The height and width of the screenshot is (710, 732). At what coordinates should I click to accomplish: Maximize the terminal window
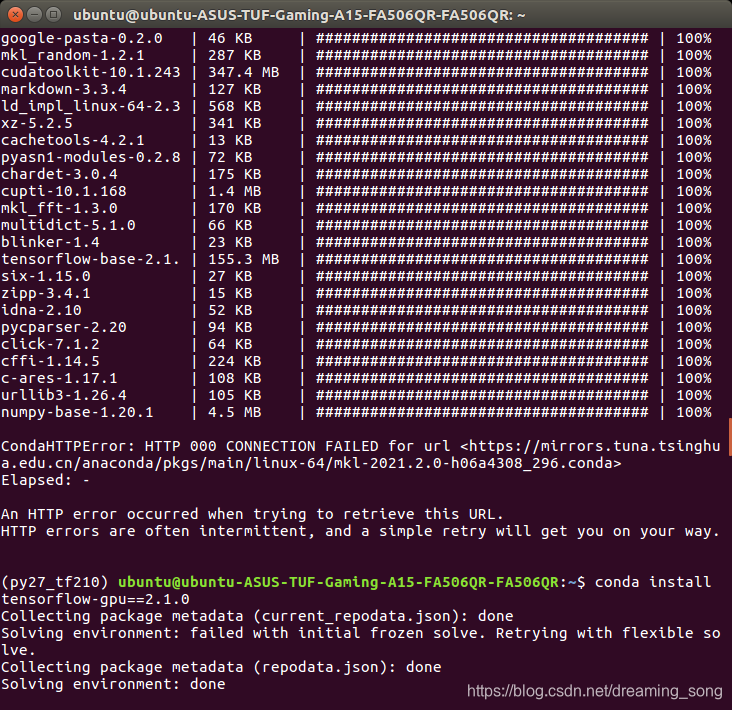(x=54, y=14)
